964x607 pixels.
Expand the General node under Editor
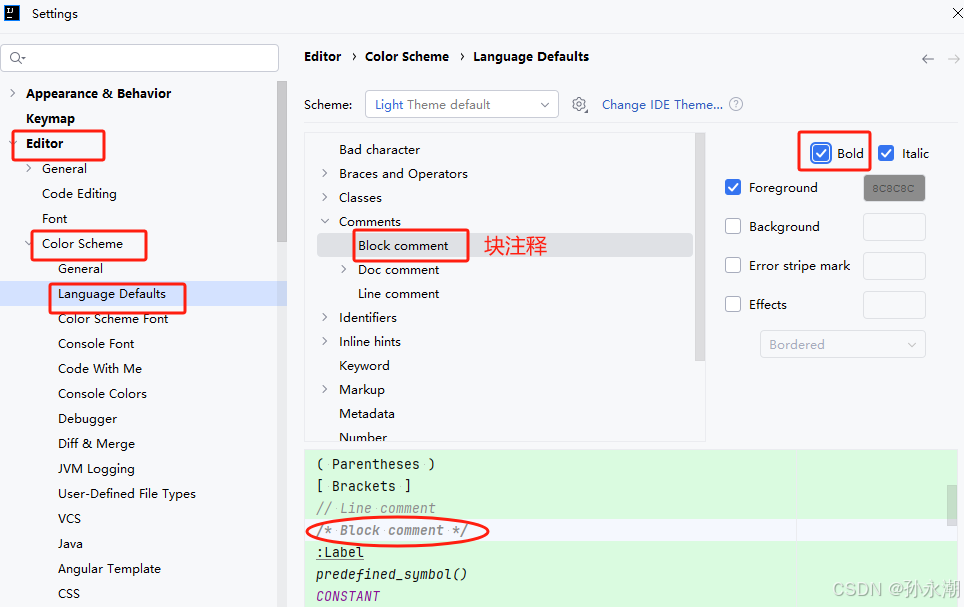[x=28, y=168]
